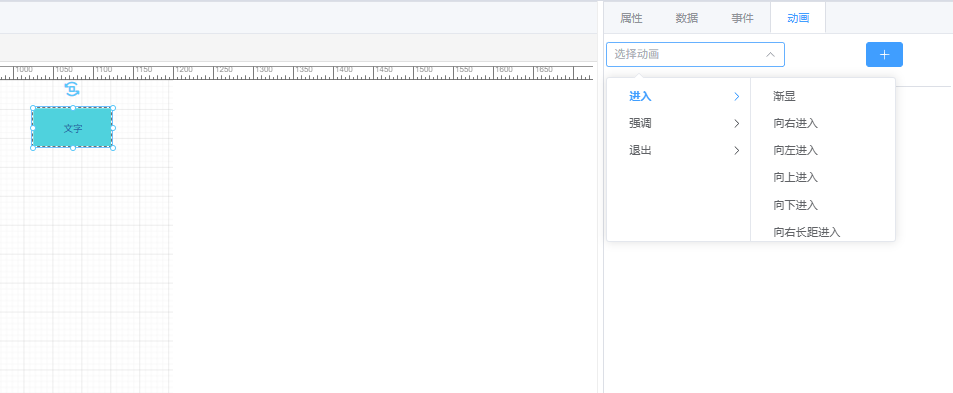Choose the 进入 animation category
The image size is (953, 393).
pyautogui.click(x=678, y=96)
